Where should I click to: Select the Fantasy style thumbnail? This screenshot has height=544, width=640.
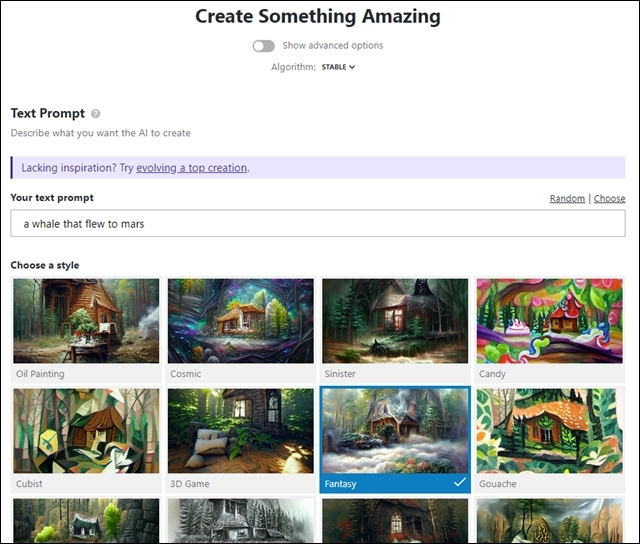pos(395,431)
